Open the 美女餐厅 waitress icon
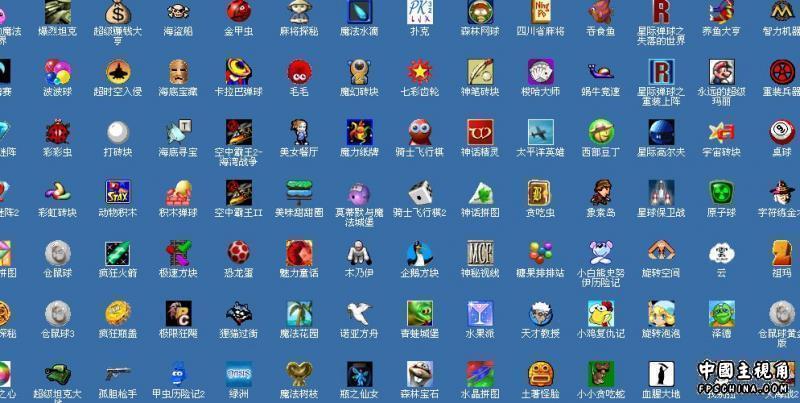The width and height of the screenshot is (800, 403). [299, 132]
